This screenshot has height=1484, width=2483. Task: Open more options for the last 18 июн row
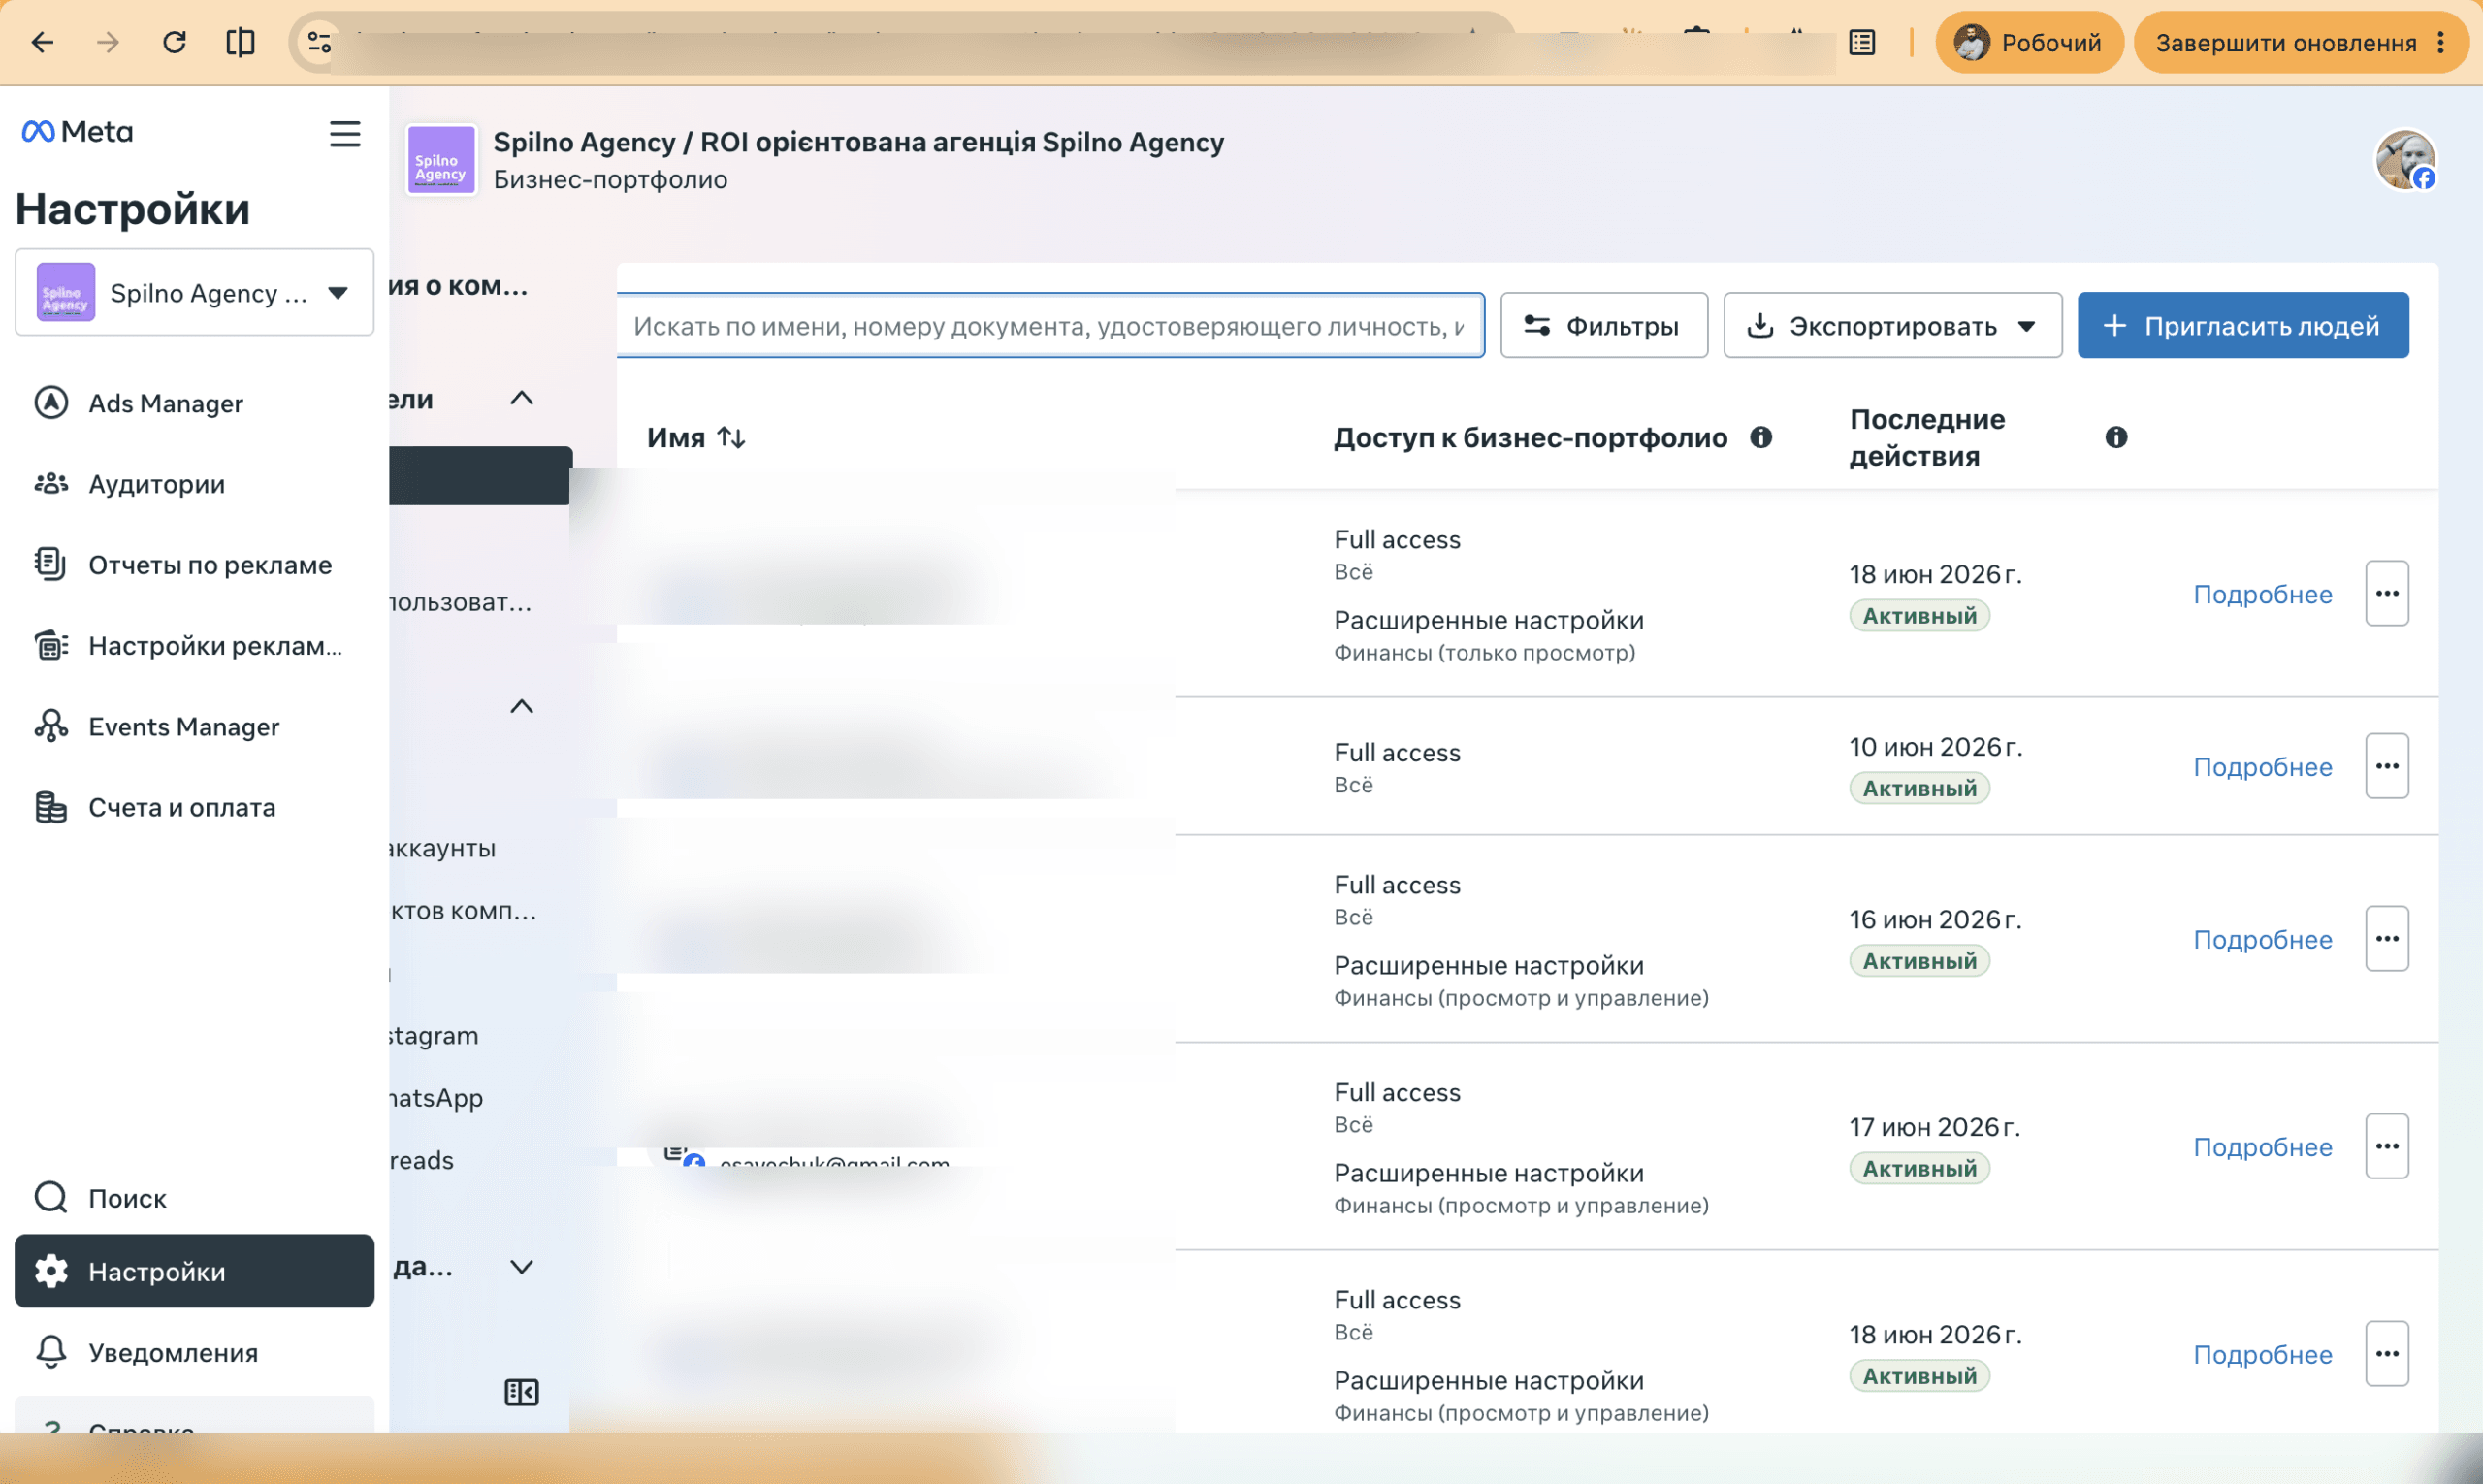coord(2387,1354)
